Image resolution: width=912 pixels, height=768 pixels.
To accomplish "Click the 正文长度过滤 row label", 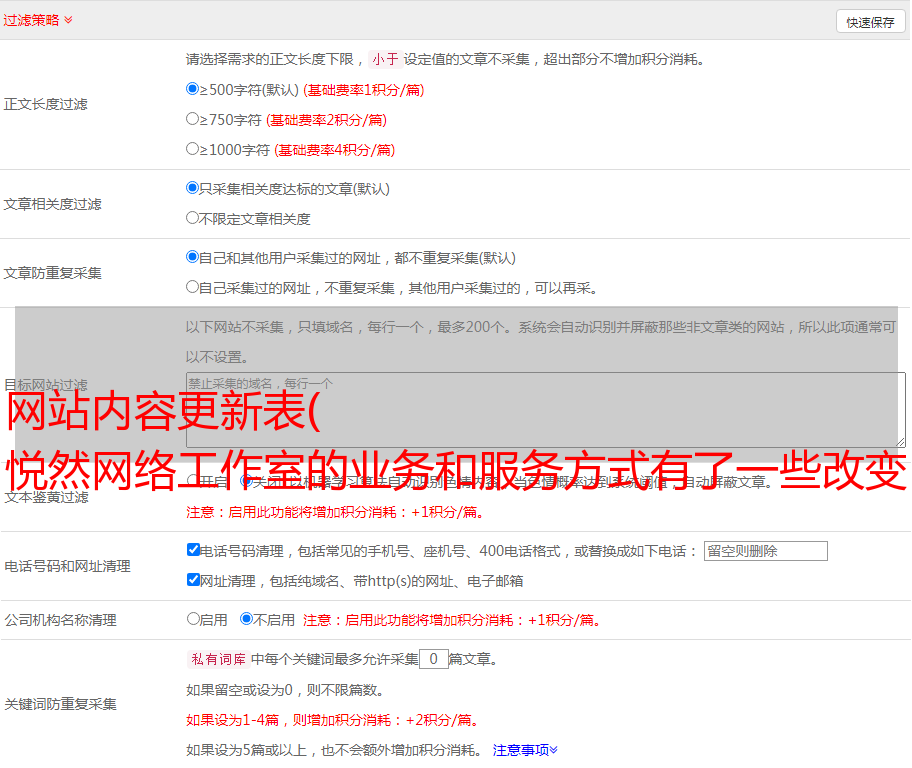I will coord(45,104).
